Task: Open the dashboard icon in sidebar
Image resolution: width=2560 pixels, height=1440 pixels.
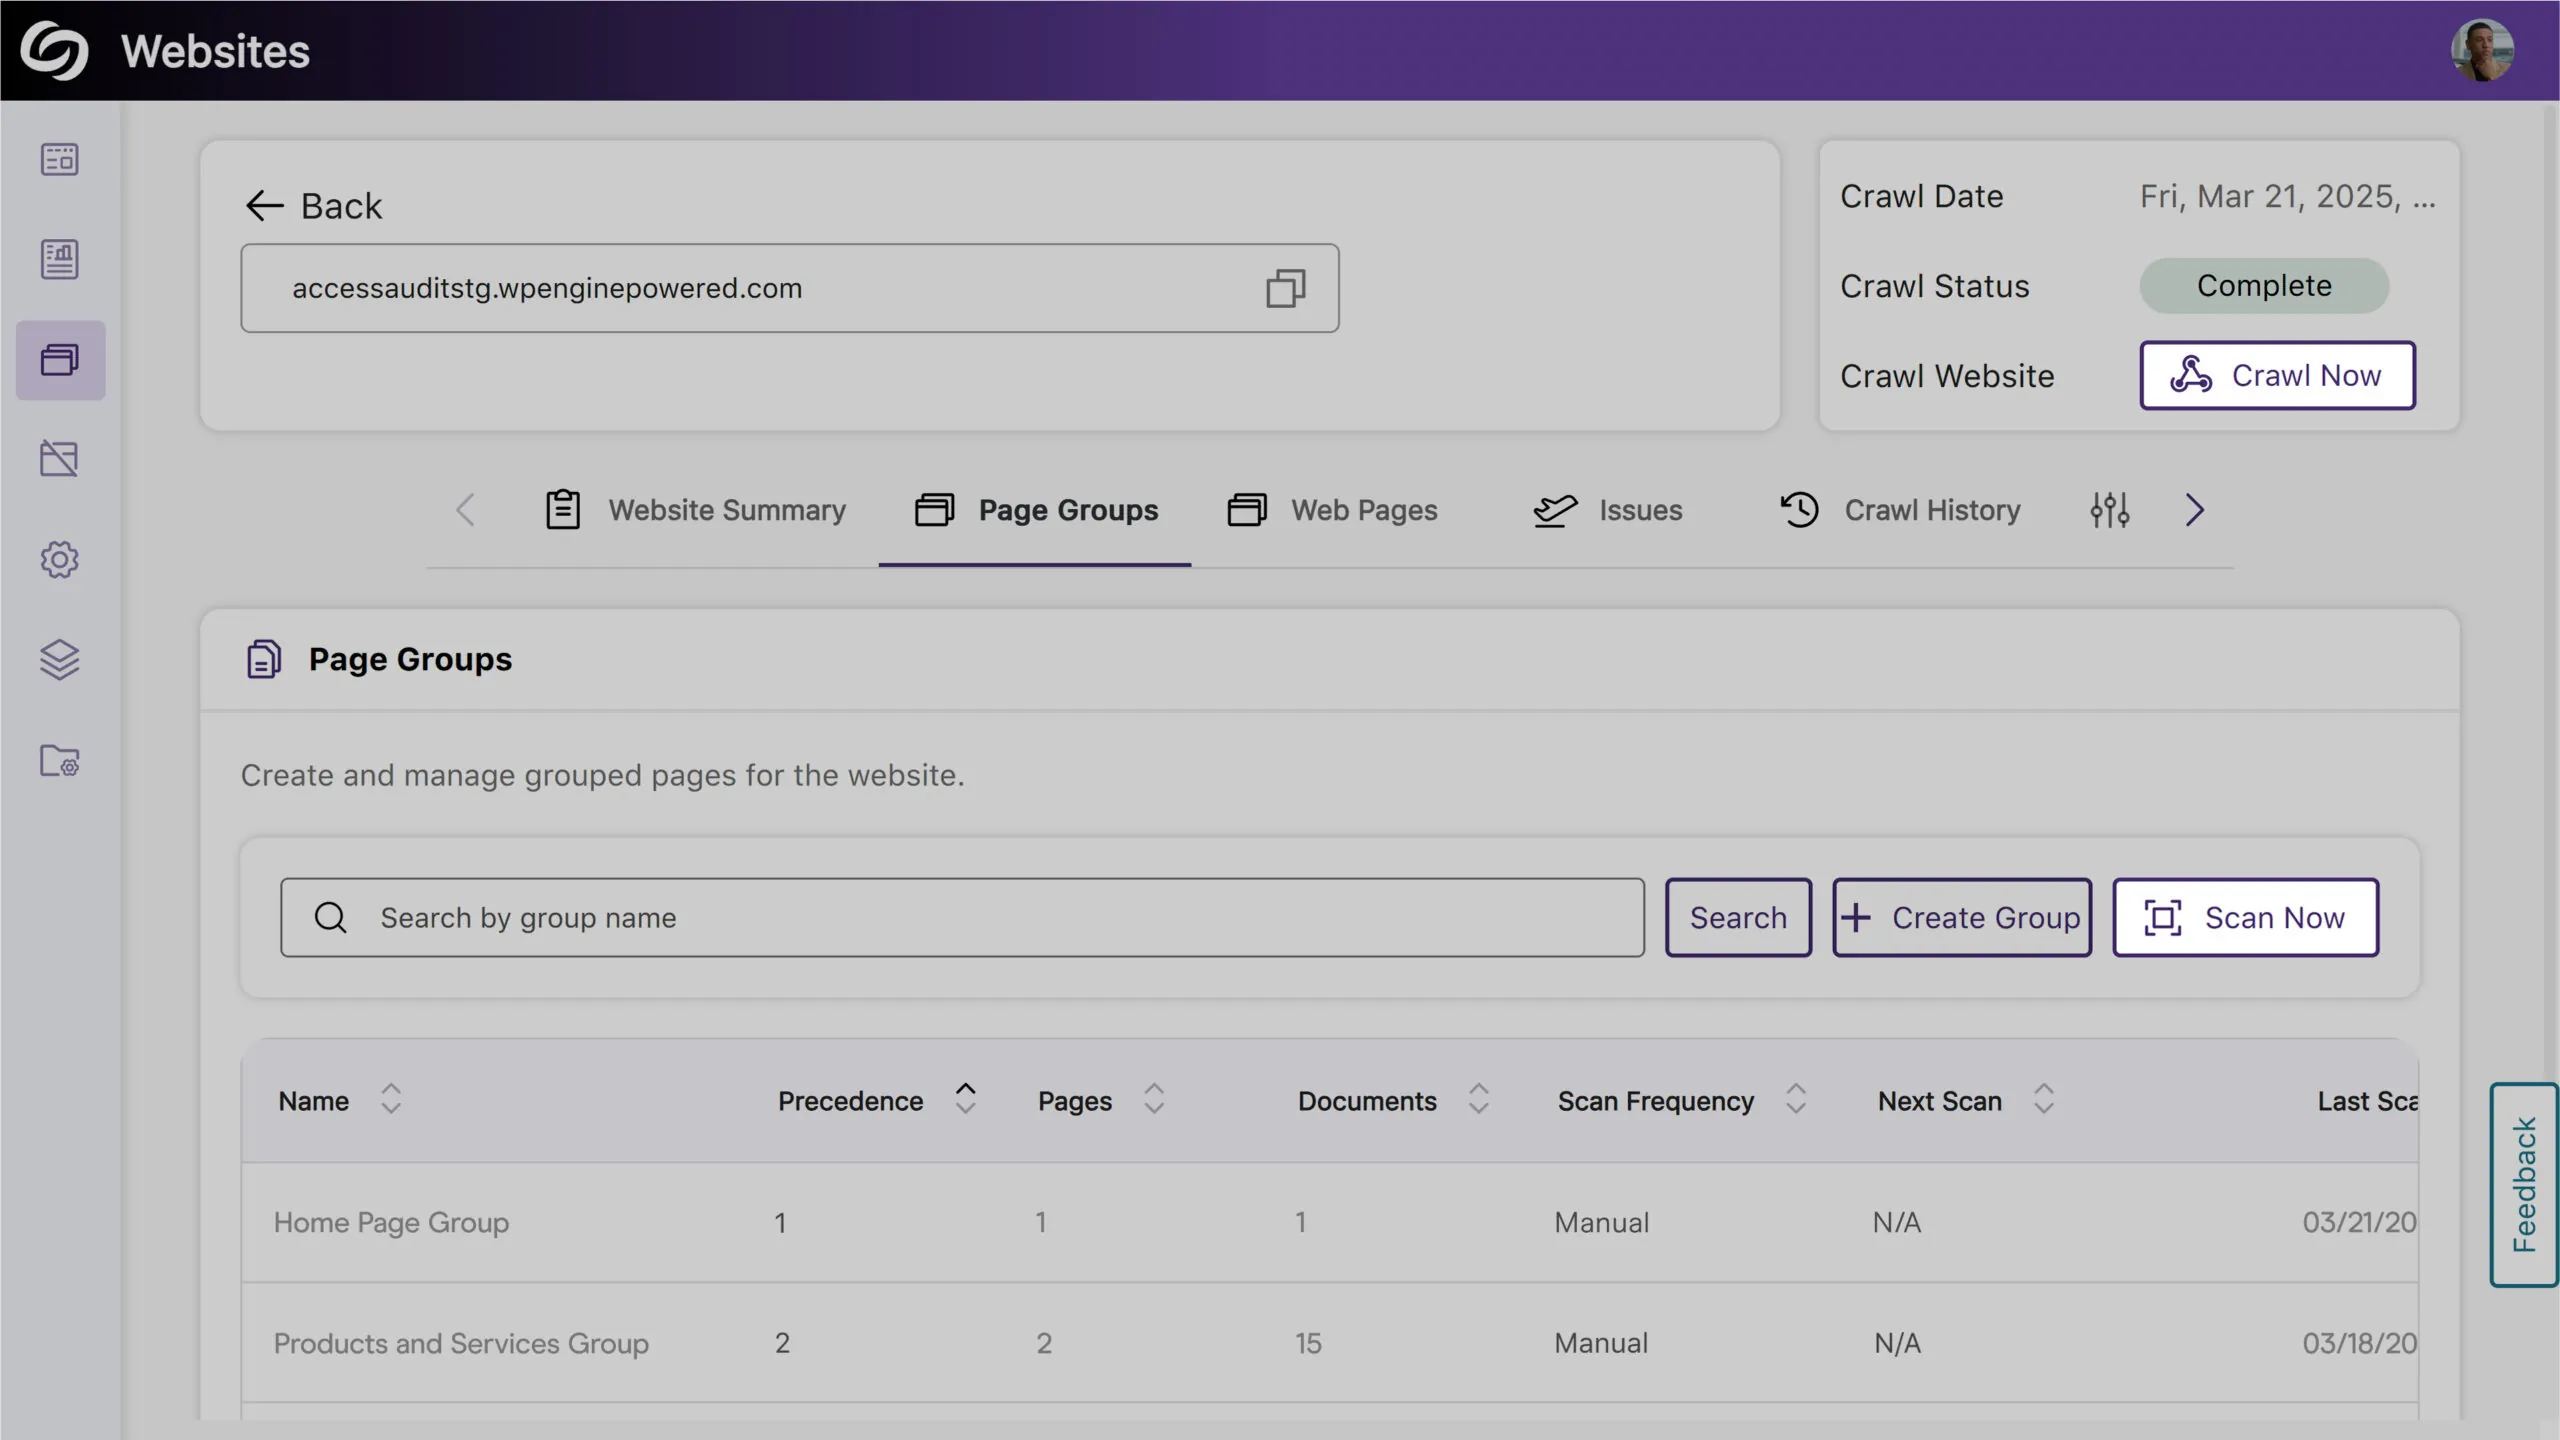Action: click(60, 159)
